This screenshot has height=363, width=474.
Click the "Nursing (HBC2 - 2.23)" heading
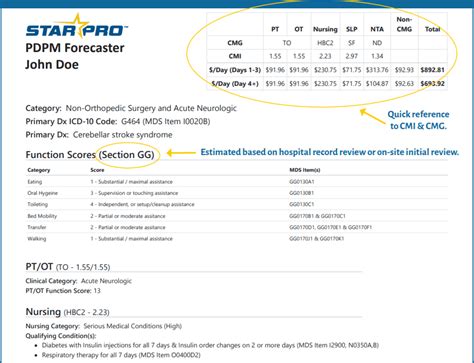[67, 312]
